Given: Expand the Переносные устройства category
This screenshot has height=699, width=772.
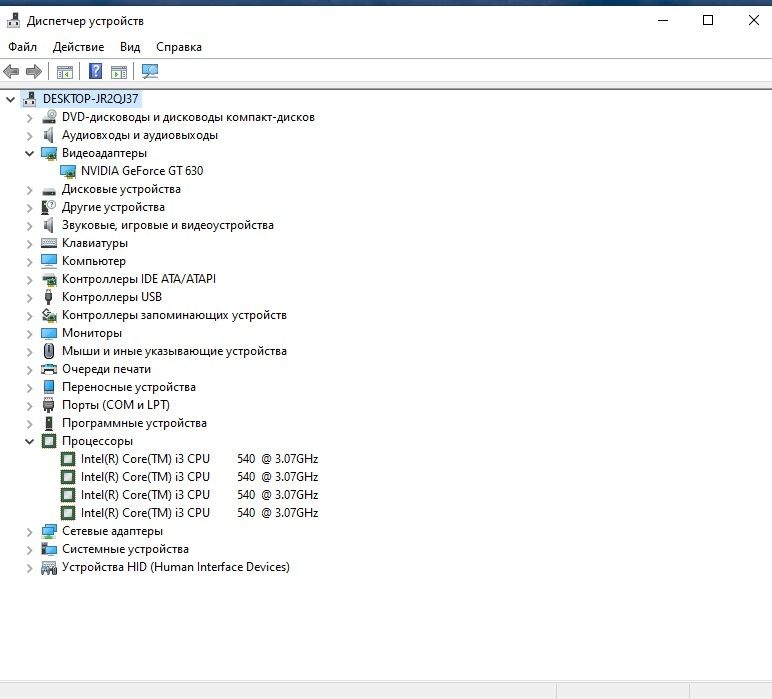Looking at the screenshot, I should pos(30,388).
